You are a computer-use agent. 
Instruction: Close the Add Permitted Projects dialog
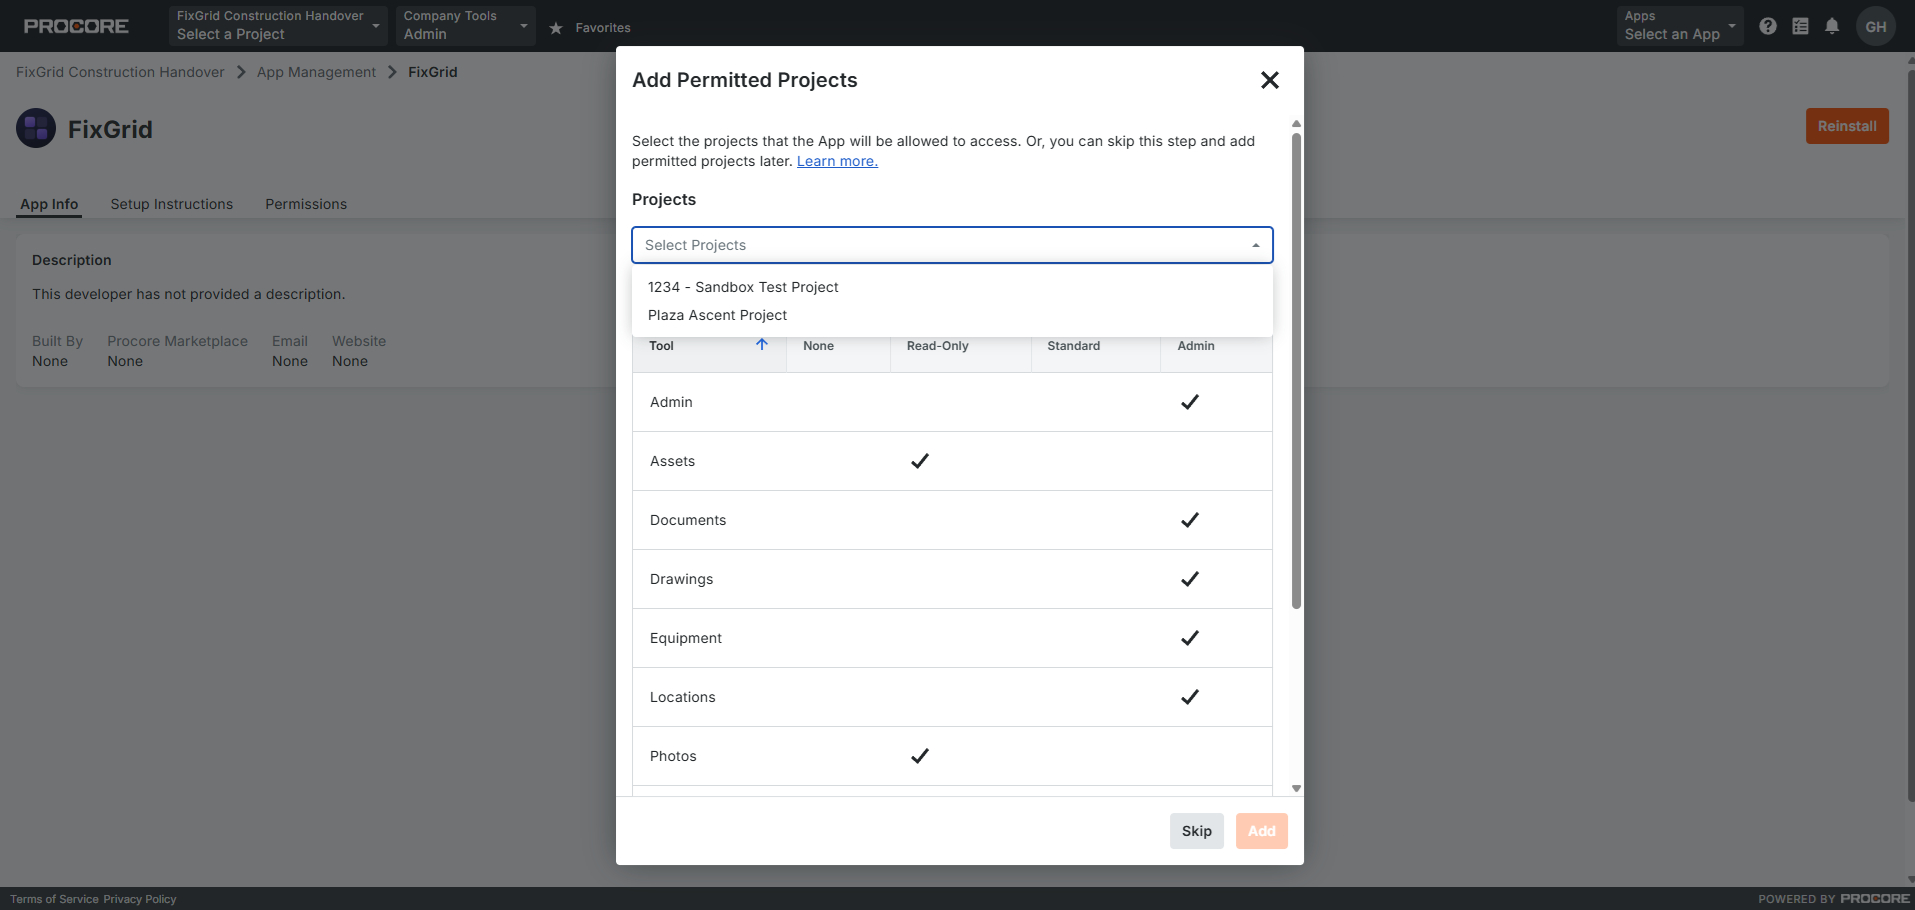point(1270,80)
